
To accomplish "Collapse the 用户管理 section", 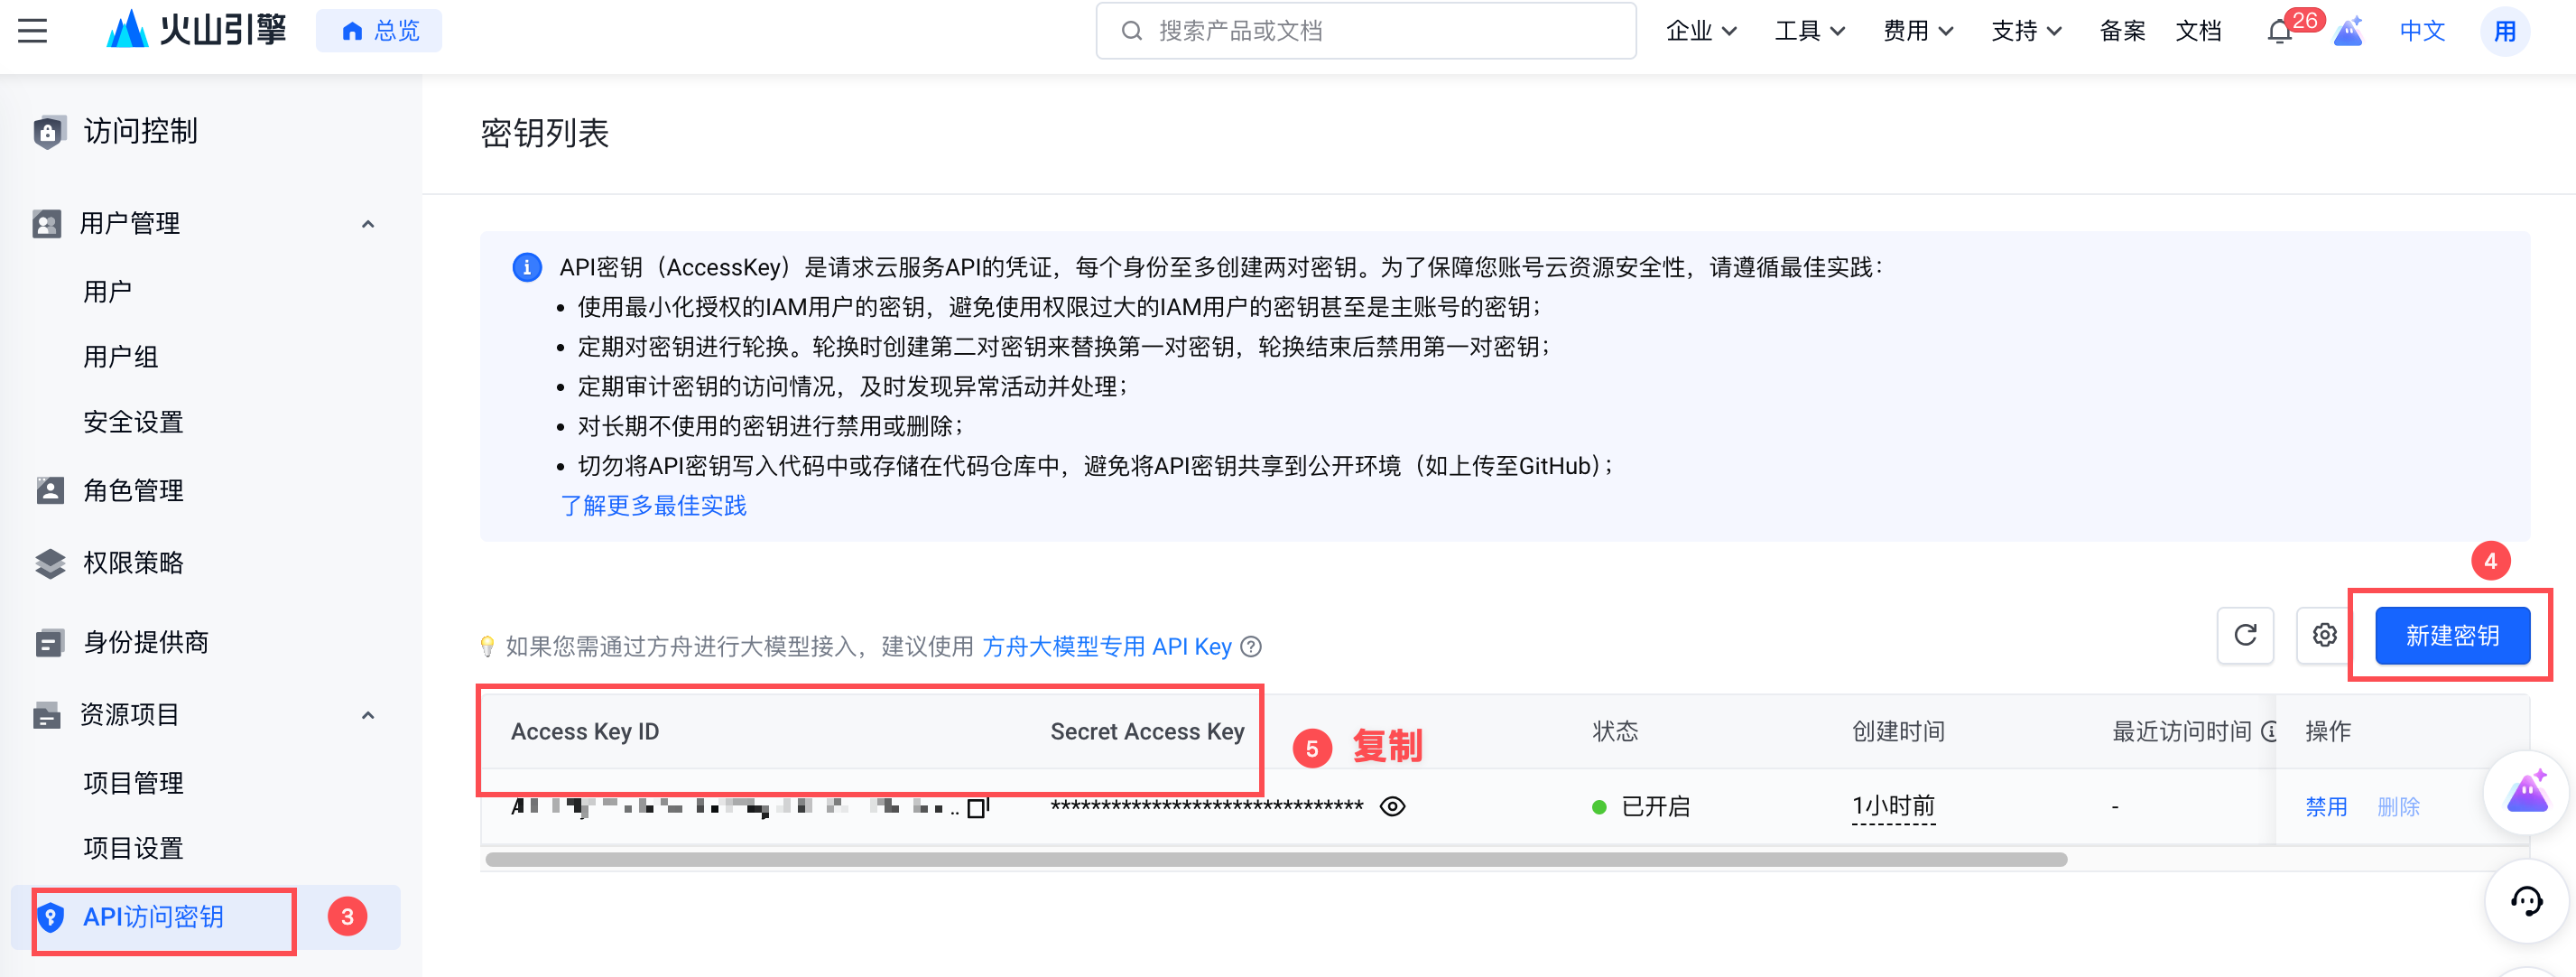I will click(368, 224).
